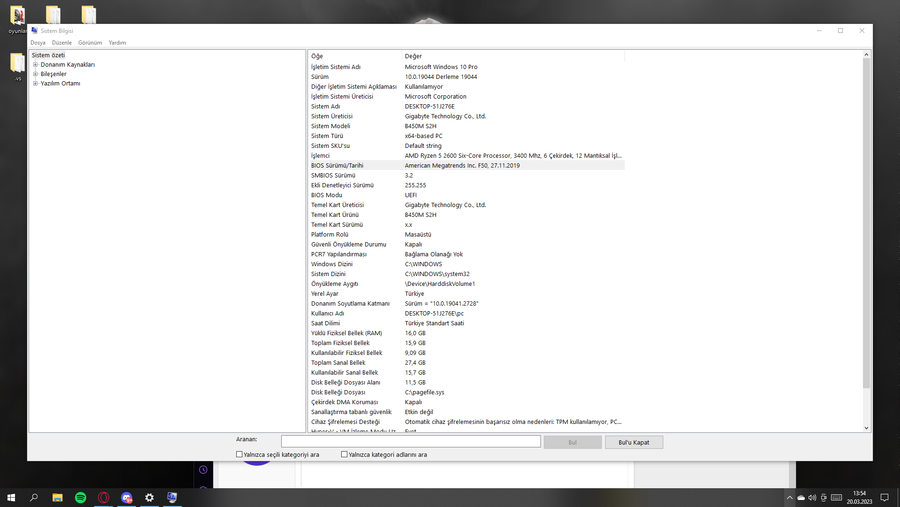The height and width of the screenshot is (507, 900).
Task: Open Spotify from taskbar
Action: point(80,498)
